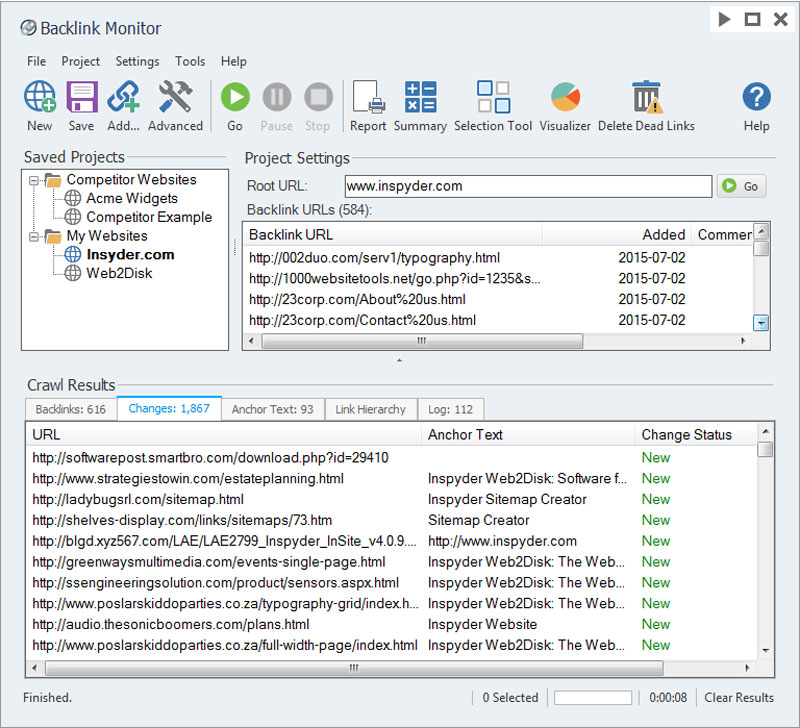Screen dimensions: 800x728
Task: Collapse the My Websites folder
Action: coord(34,237)
